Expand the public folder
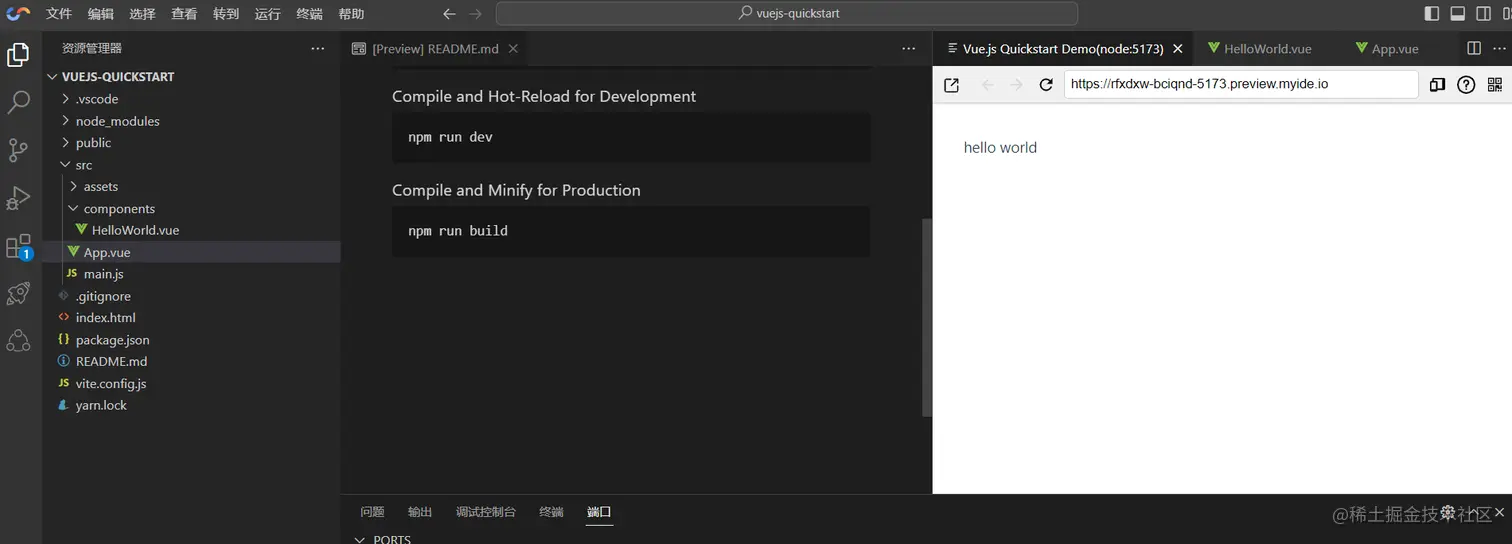 click(191, 143)
